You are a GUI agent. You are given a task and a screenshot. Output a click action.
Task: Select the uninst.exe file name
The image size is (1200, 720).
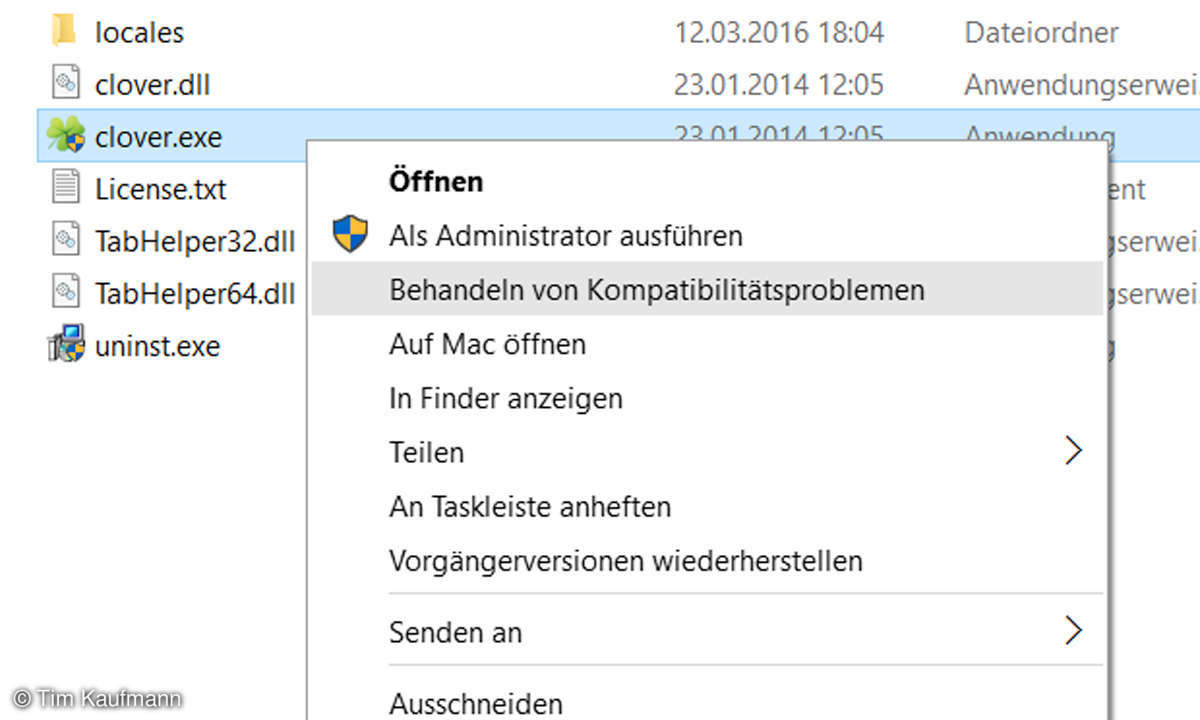tap(158, 346)
